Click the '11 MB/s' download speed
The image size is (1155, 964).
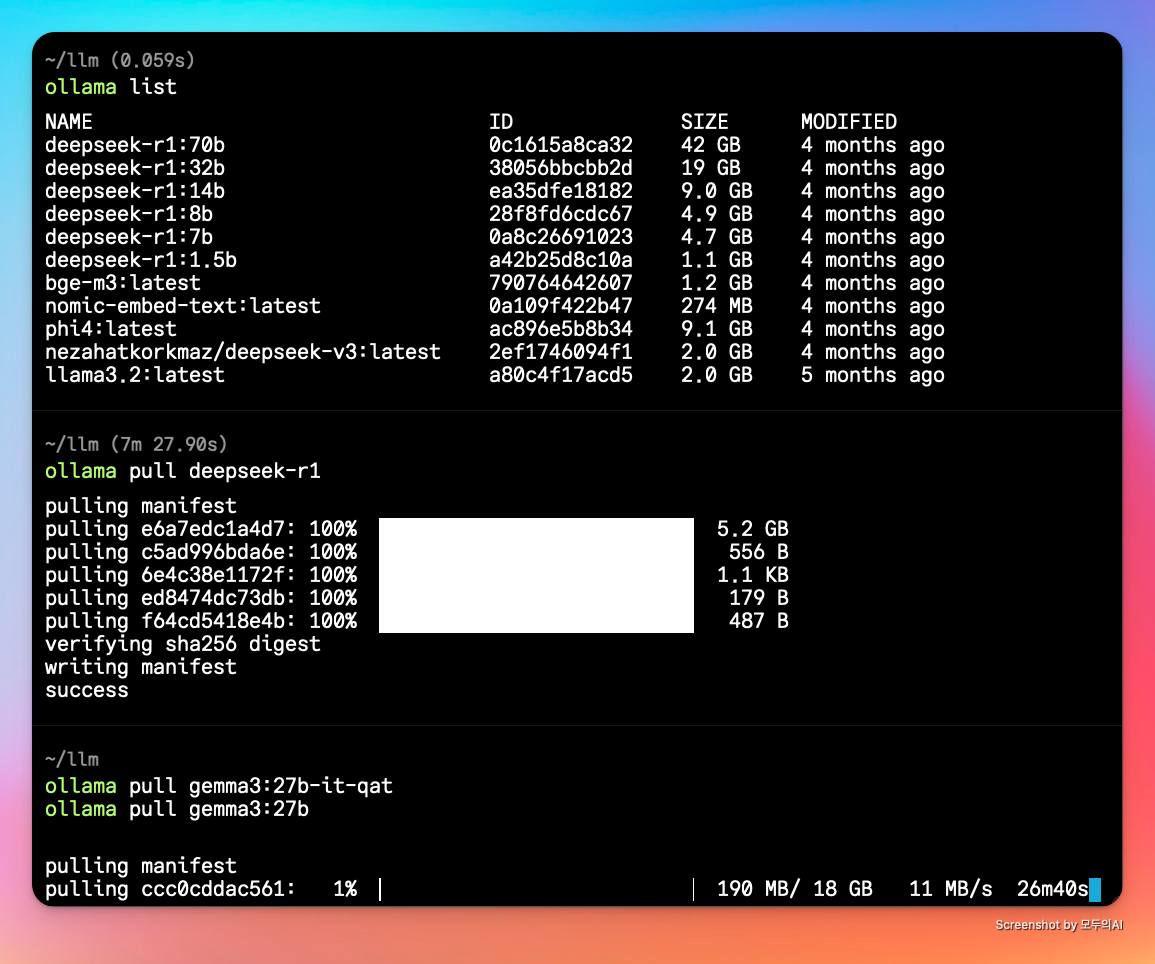point(951,889)
